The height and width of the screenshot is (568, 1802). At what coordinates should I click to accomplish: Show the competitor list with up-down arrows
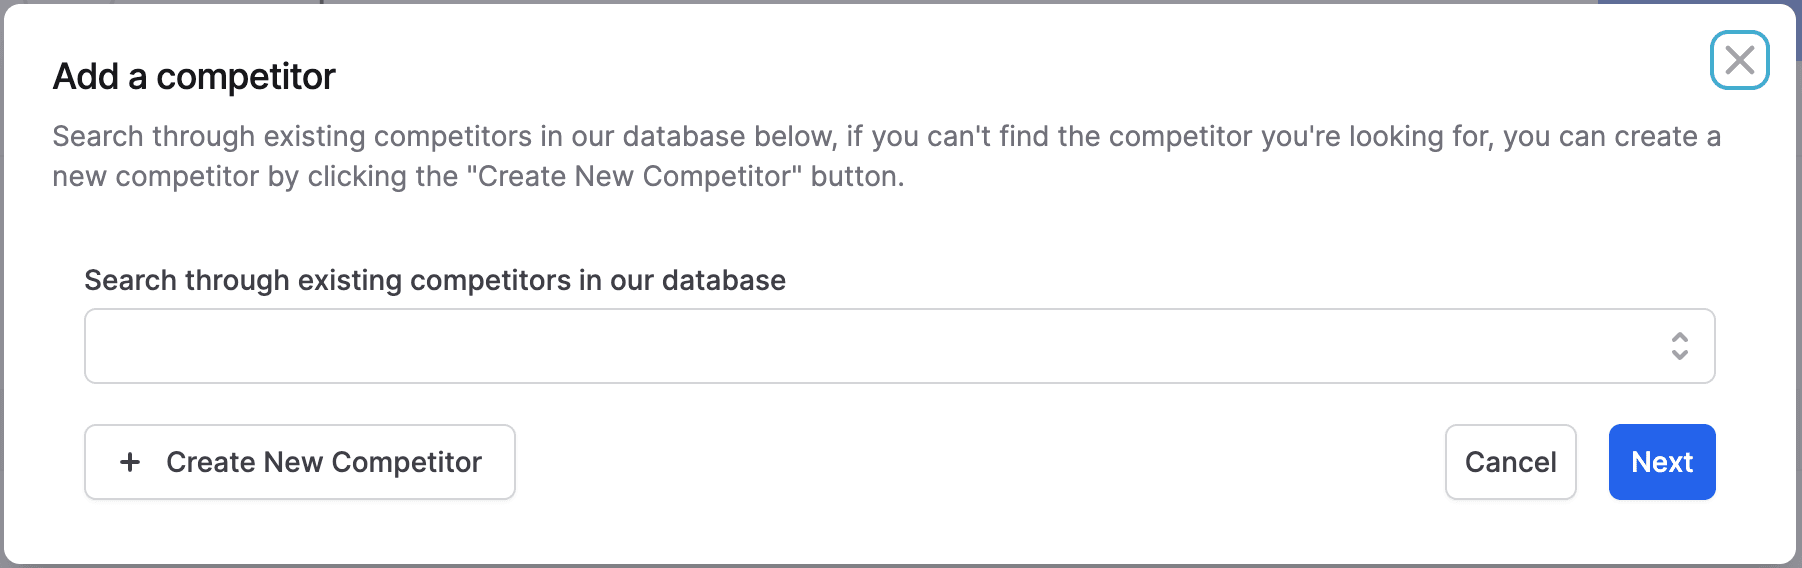click(x=1680, y=346)
